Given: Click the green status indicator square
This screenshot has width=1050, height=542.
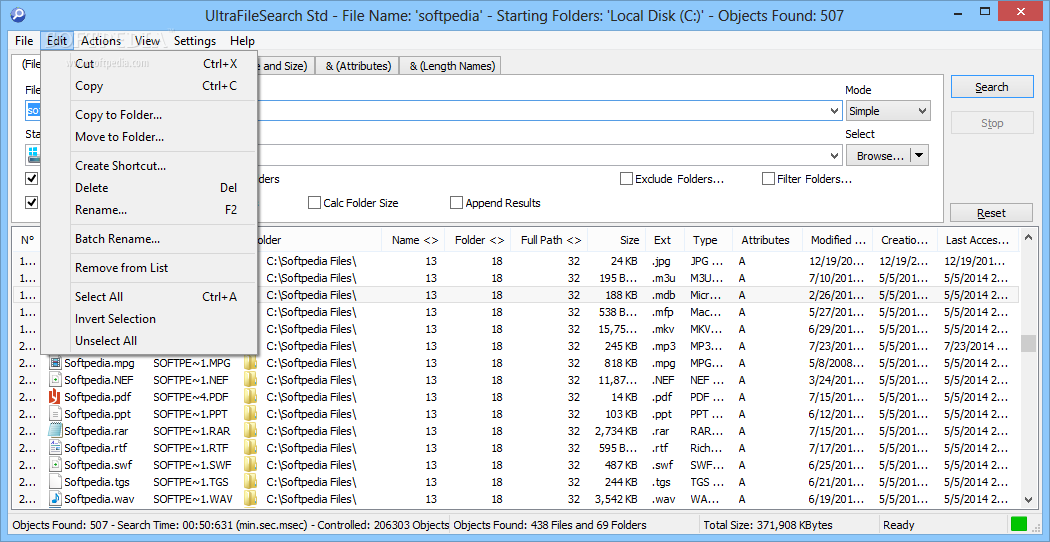Looking at the screenshot, I should point(1019,525).
